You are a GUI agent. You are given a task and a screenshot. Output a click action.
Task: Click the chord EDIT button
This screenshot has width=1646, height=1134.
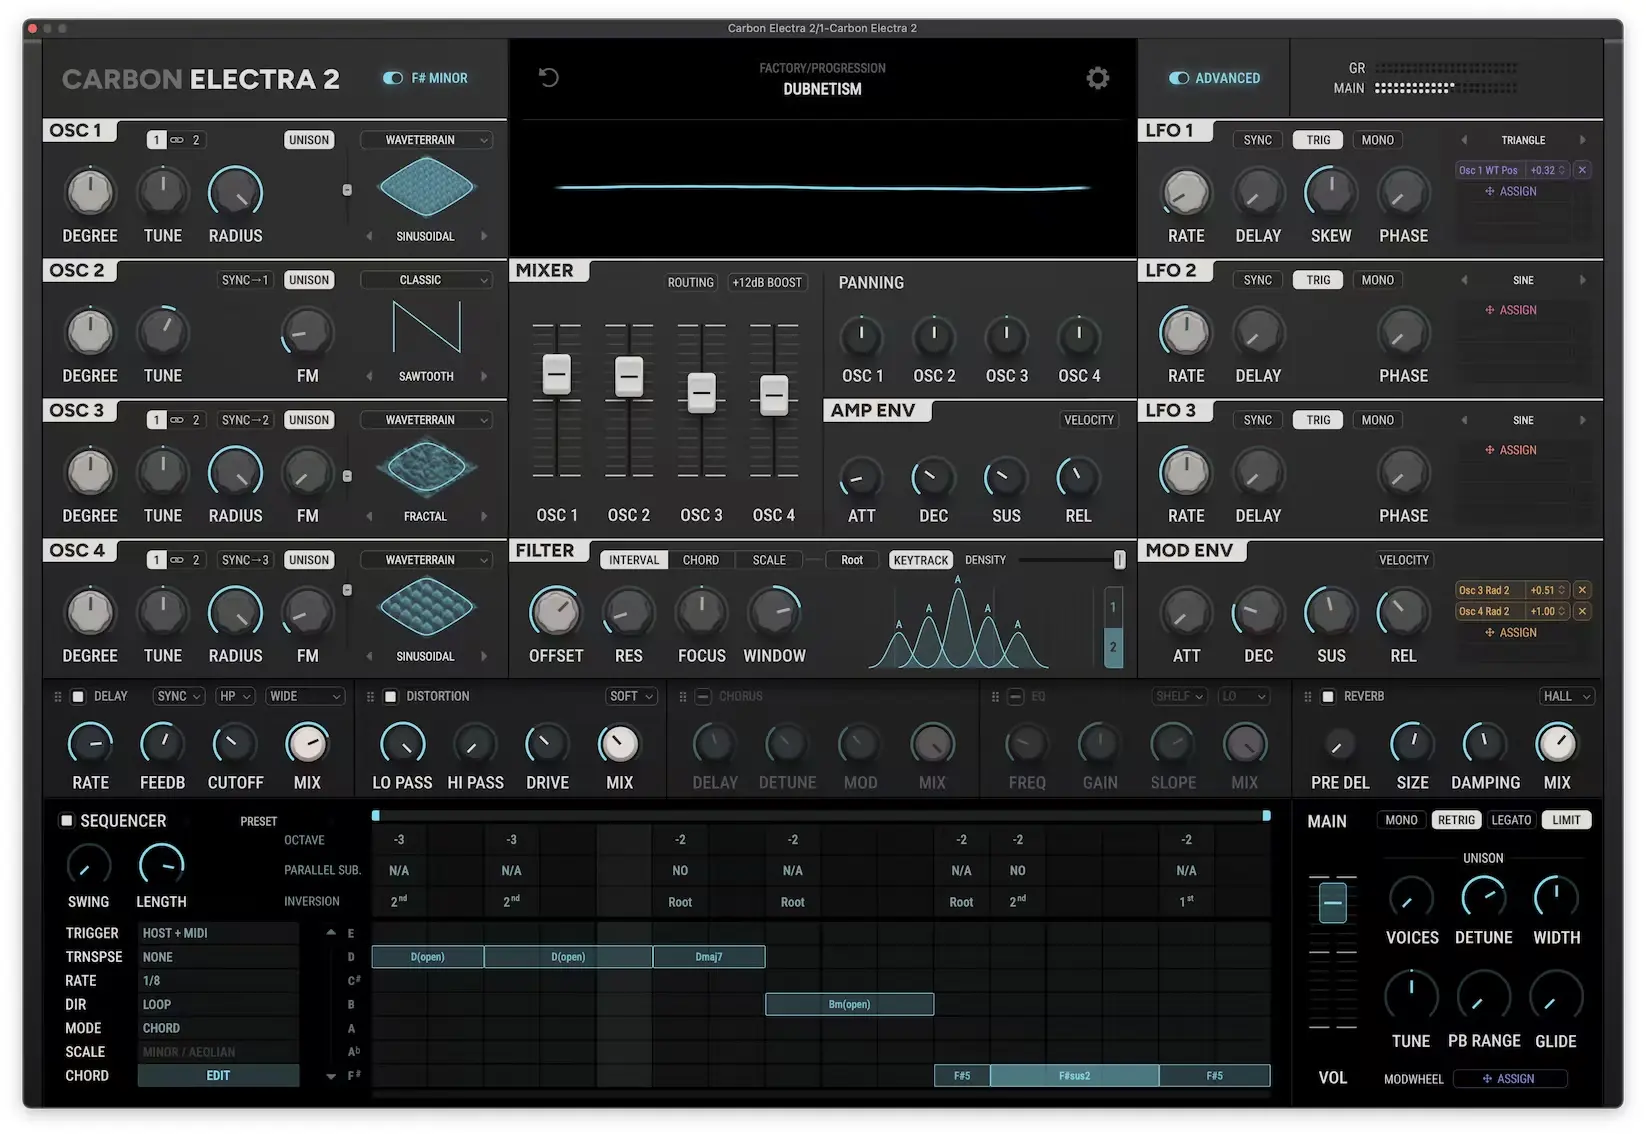point(218,1076)
